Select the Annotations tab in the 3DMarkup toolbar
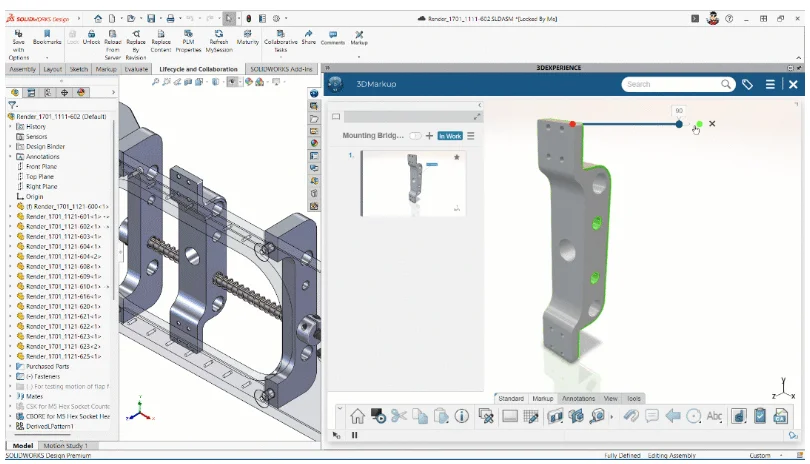Screen dimensions: 810x464 [578, 398]
